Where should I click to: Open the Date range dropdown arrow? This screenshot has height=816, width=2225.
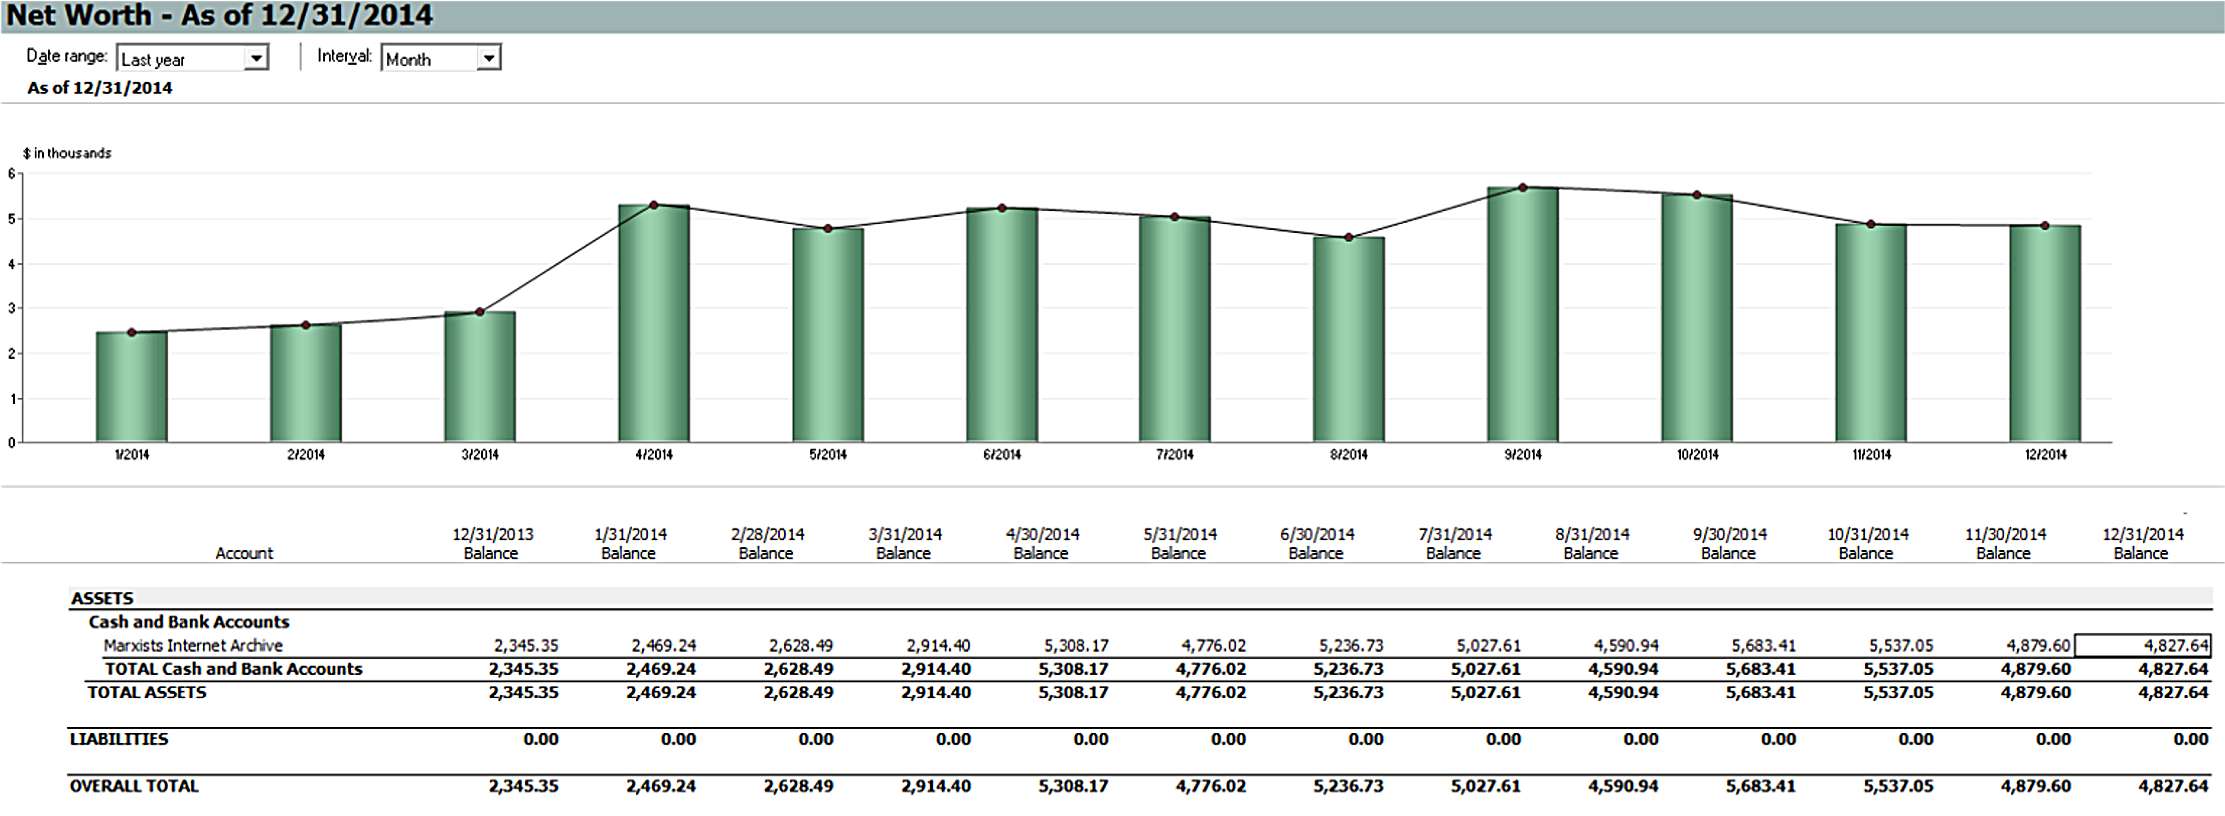(257, 59)
